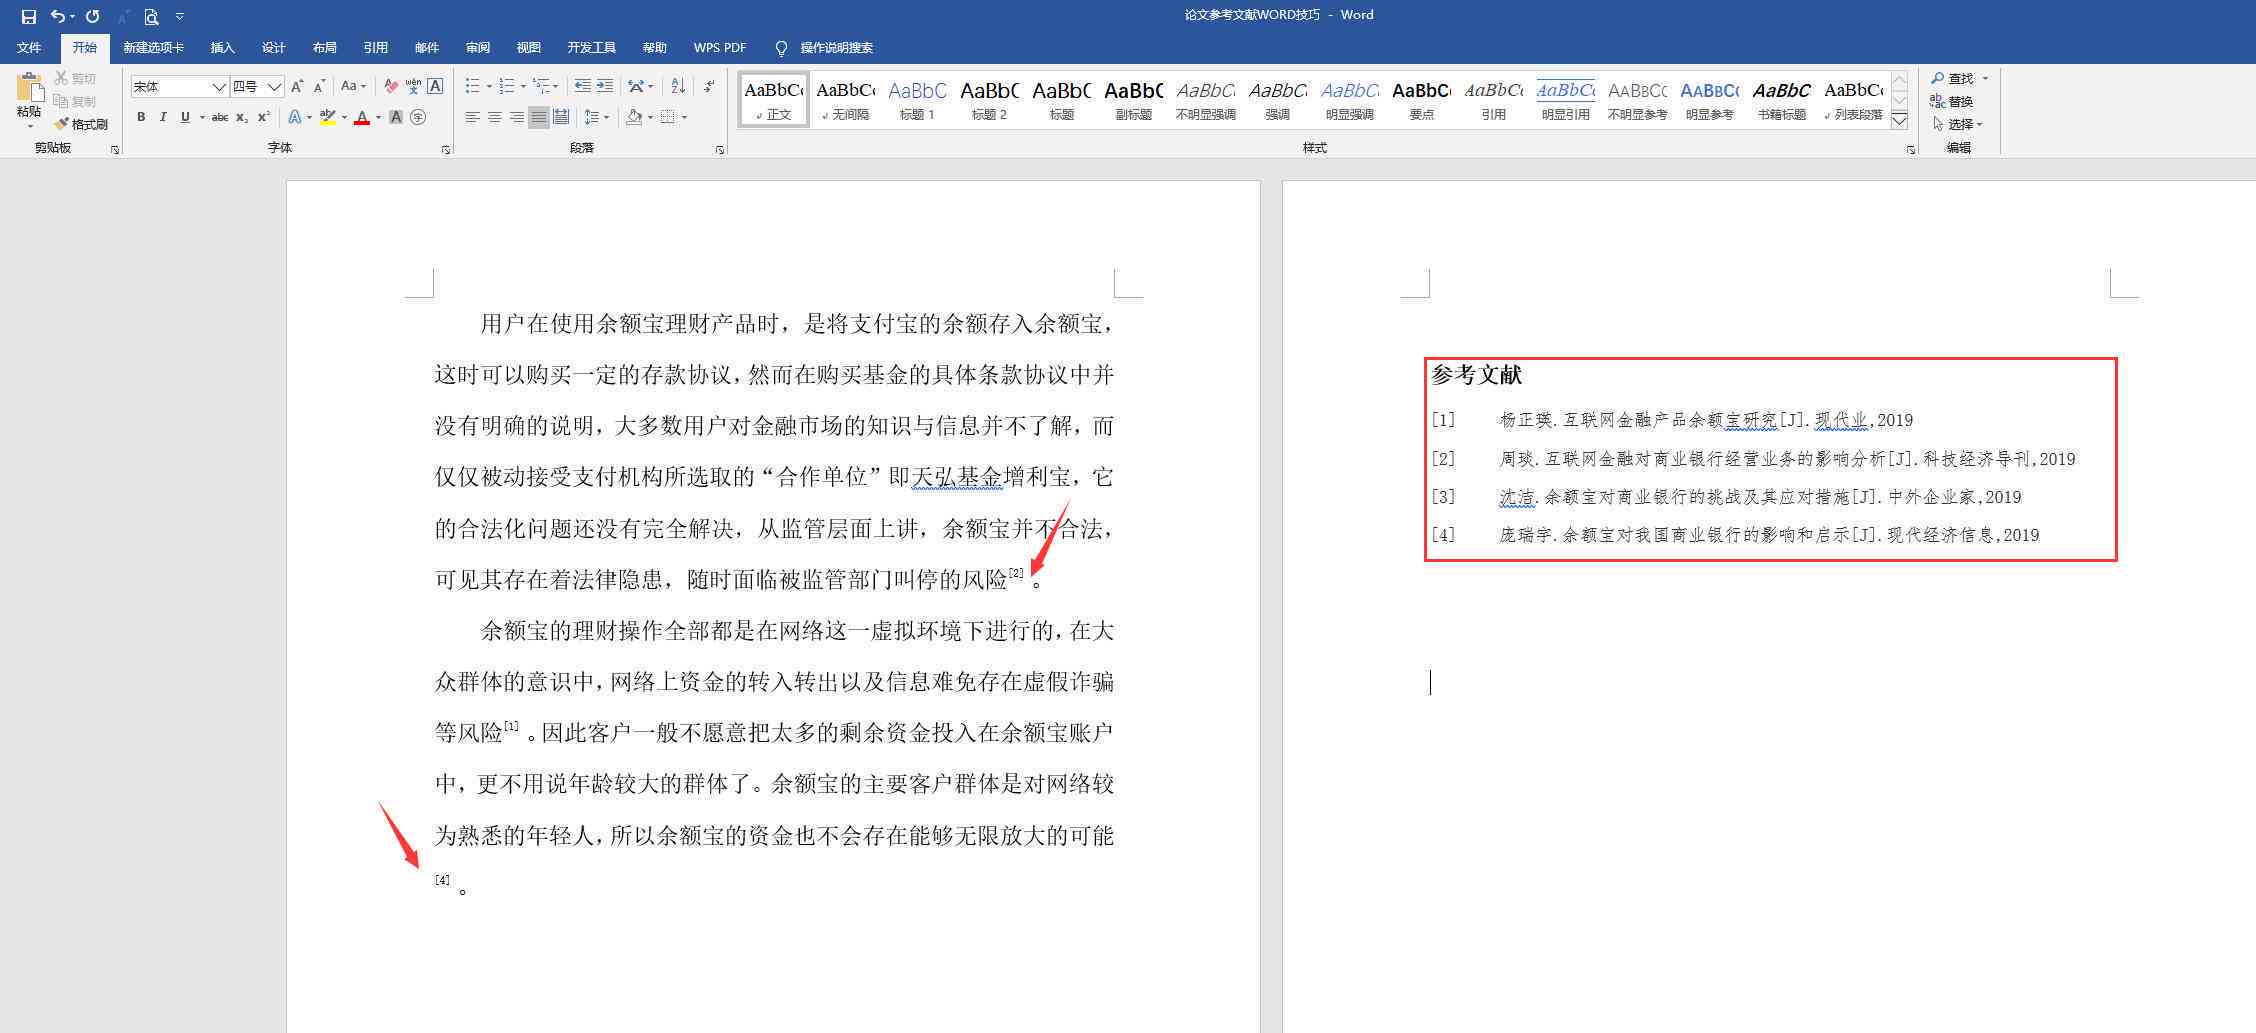Apply character border with the boxed A icon
The width and height of the screenshot is (2256, 1033).
coord(435,87)
